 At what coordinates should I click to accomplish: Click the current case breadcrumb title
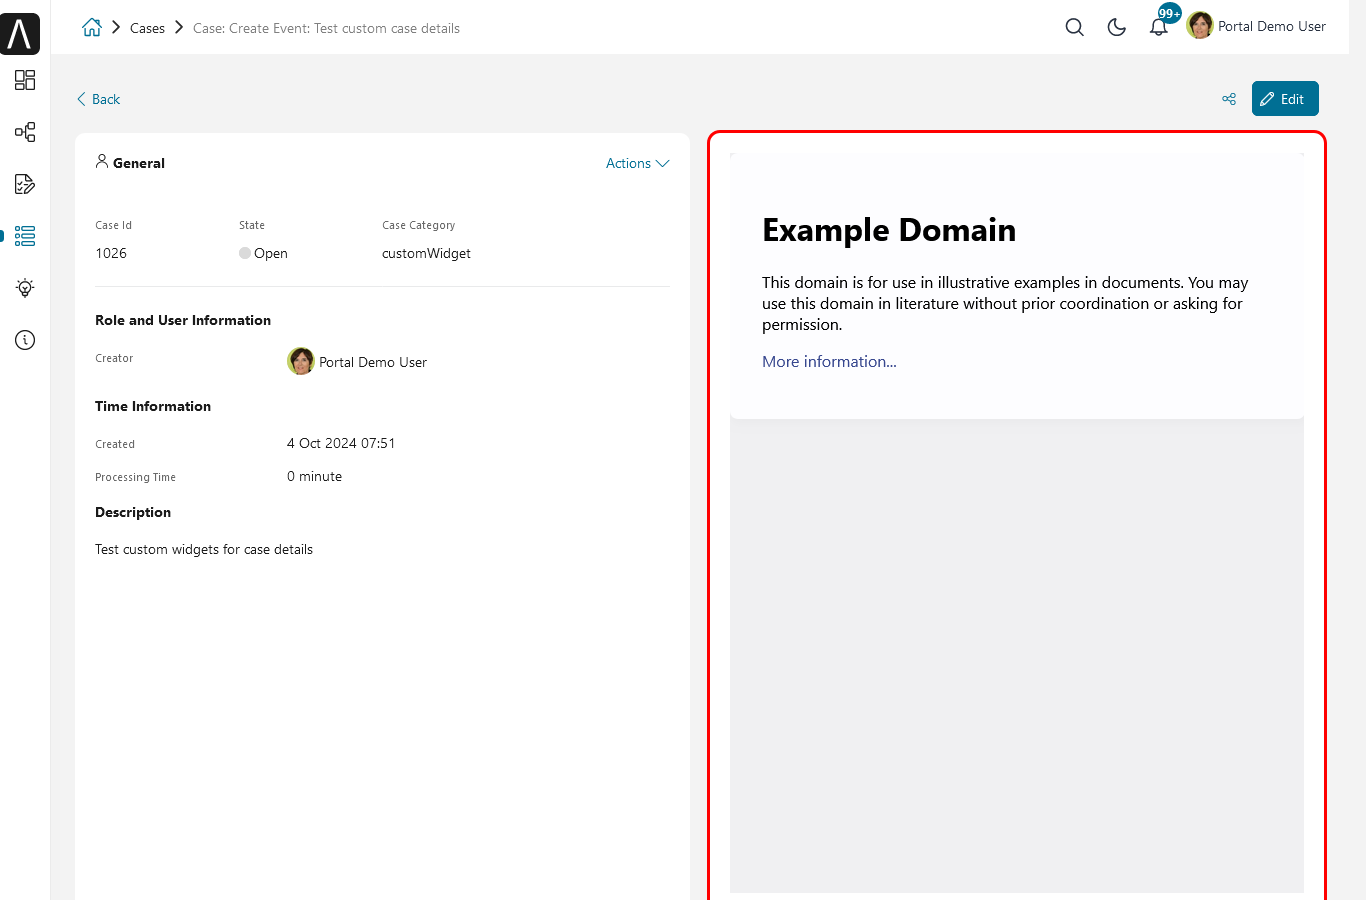[326, 28]
